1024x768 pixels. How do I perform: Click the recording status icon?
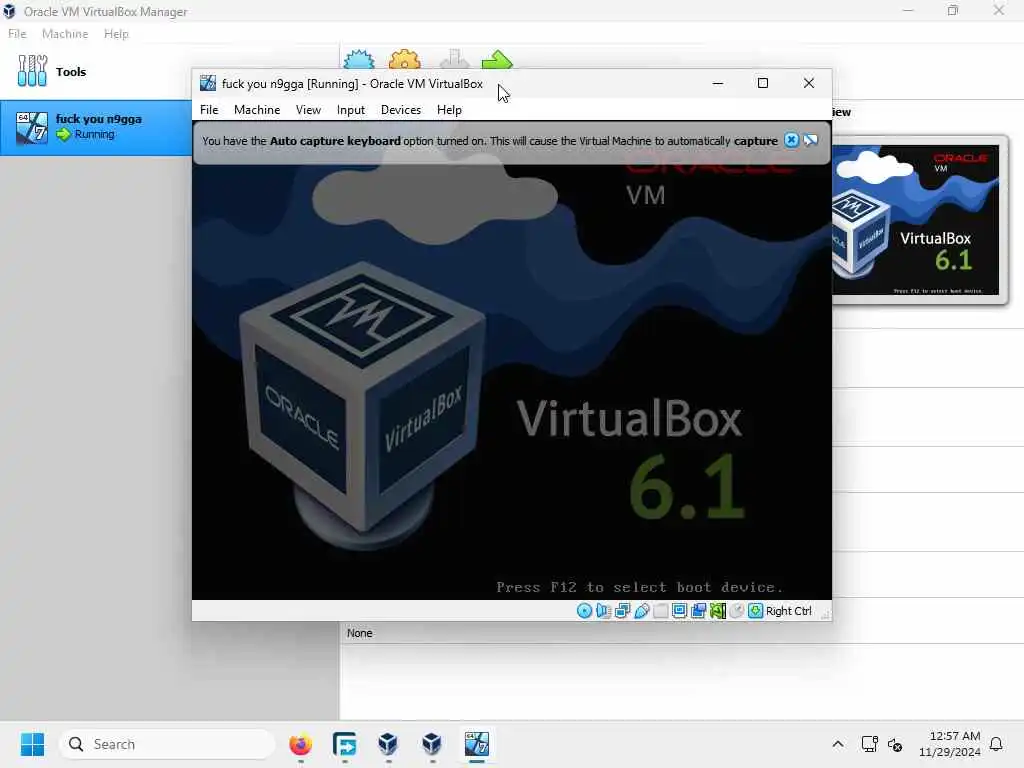click(x=698, y=611)
